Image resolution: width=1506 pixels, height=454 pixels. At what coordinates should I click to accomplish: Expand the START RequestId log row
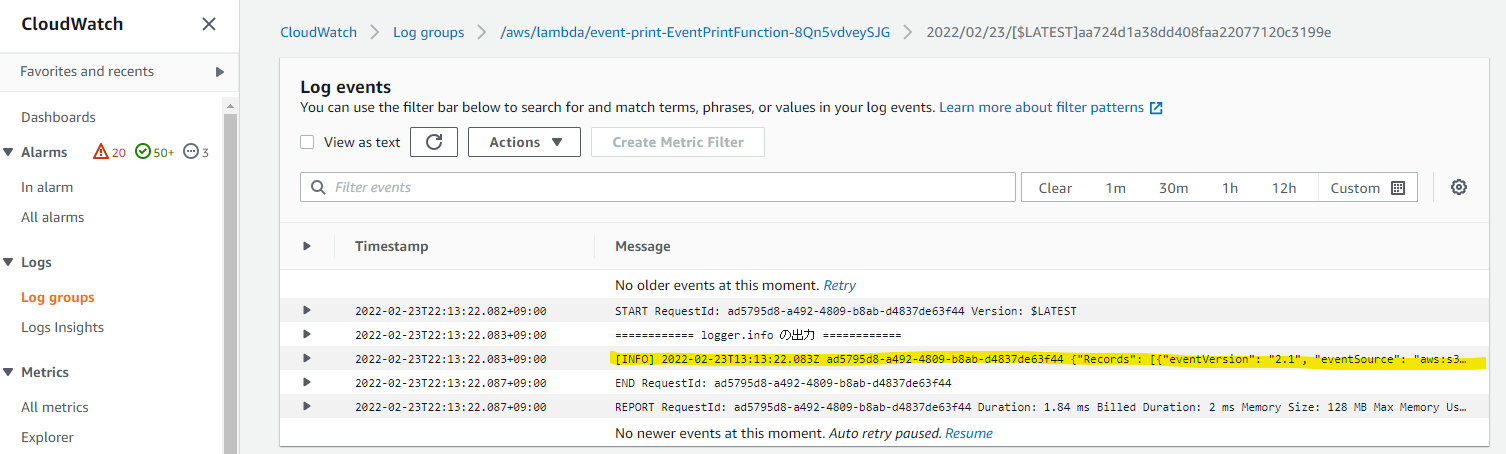click(307, 311)
